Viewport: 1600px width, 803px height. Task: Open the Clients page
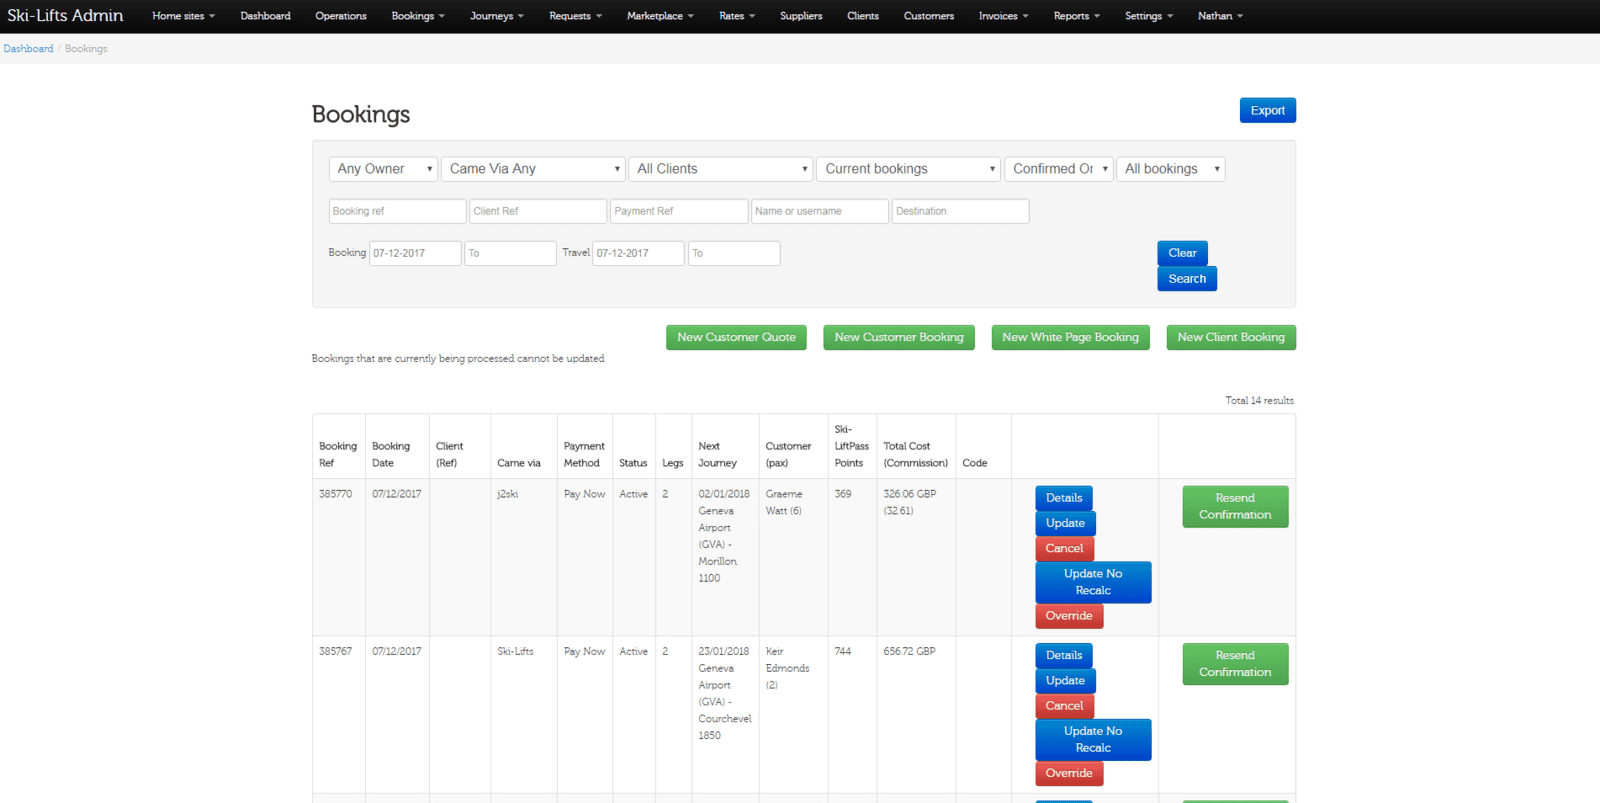pyautogui.click(x=863, y=16)
